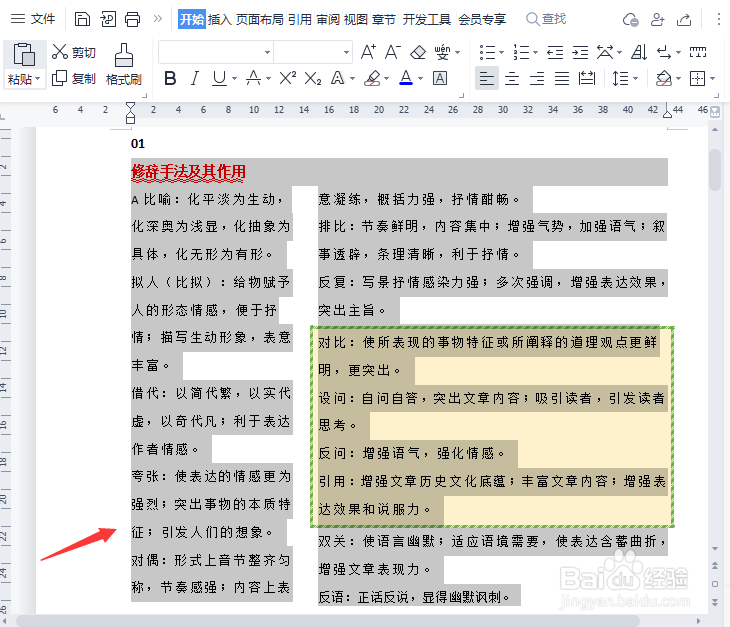Toggle Bold formatting
730x627 pixels.
[170, 78]
